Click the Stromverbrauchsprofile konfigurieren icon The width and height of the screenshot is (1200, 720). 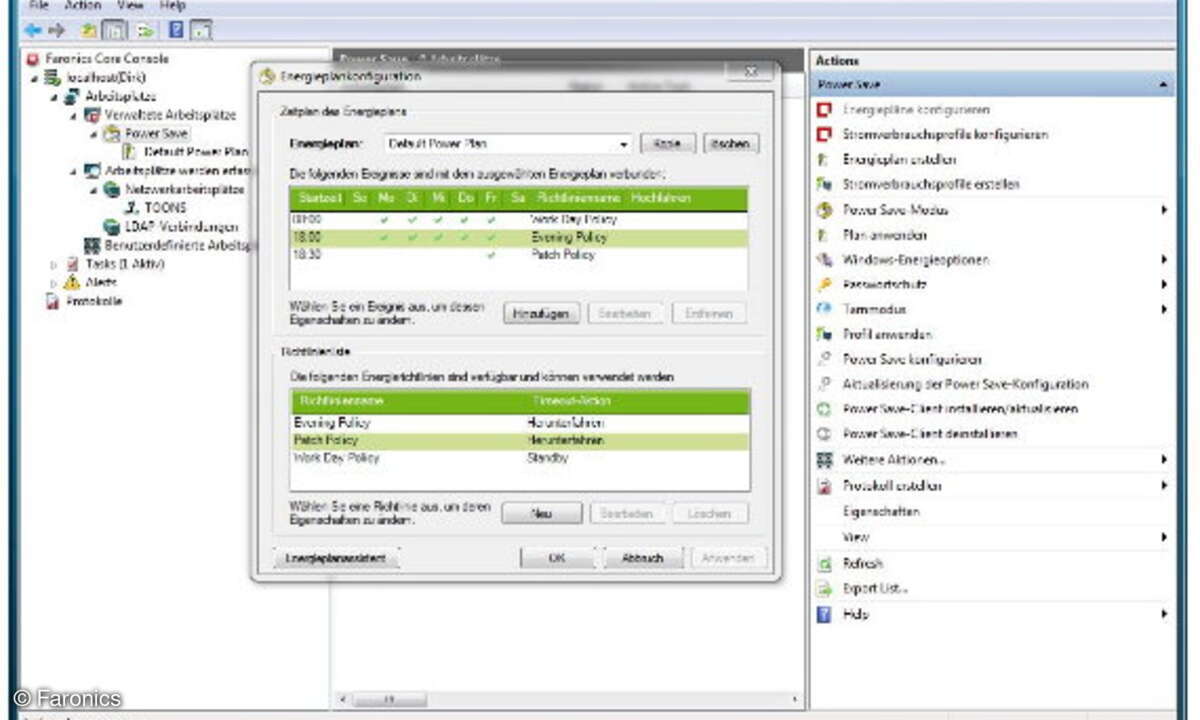pyautogui.click(x=825, y=134)
